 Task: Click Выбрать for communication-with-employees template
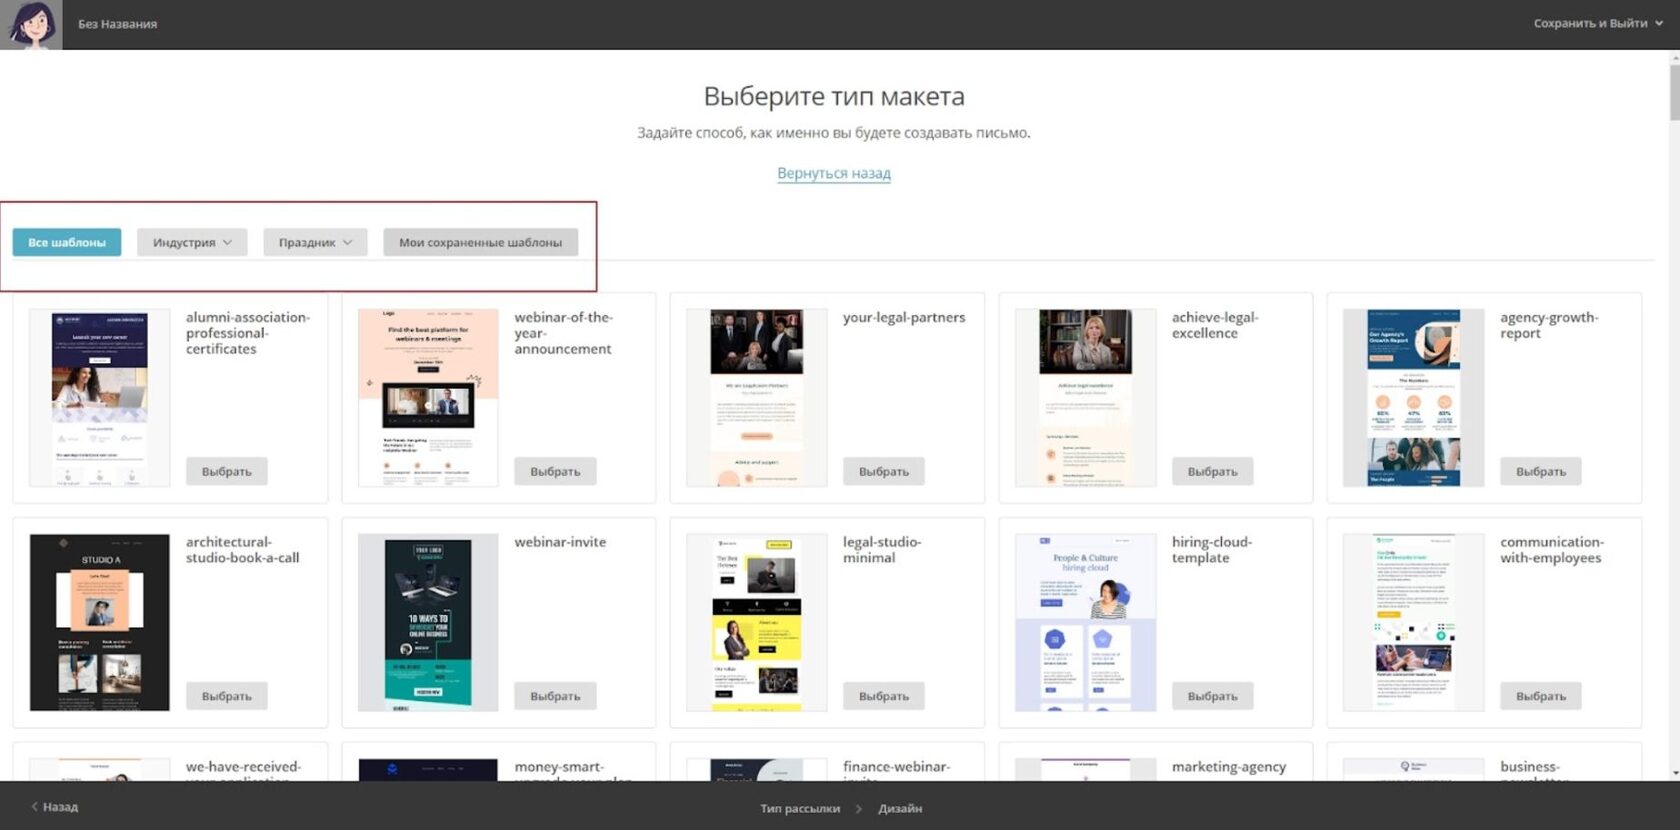[x=1541, y=696]
